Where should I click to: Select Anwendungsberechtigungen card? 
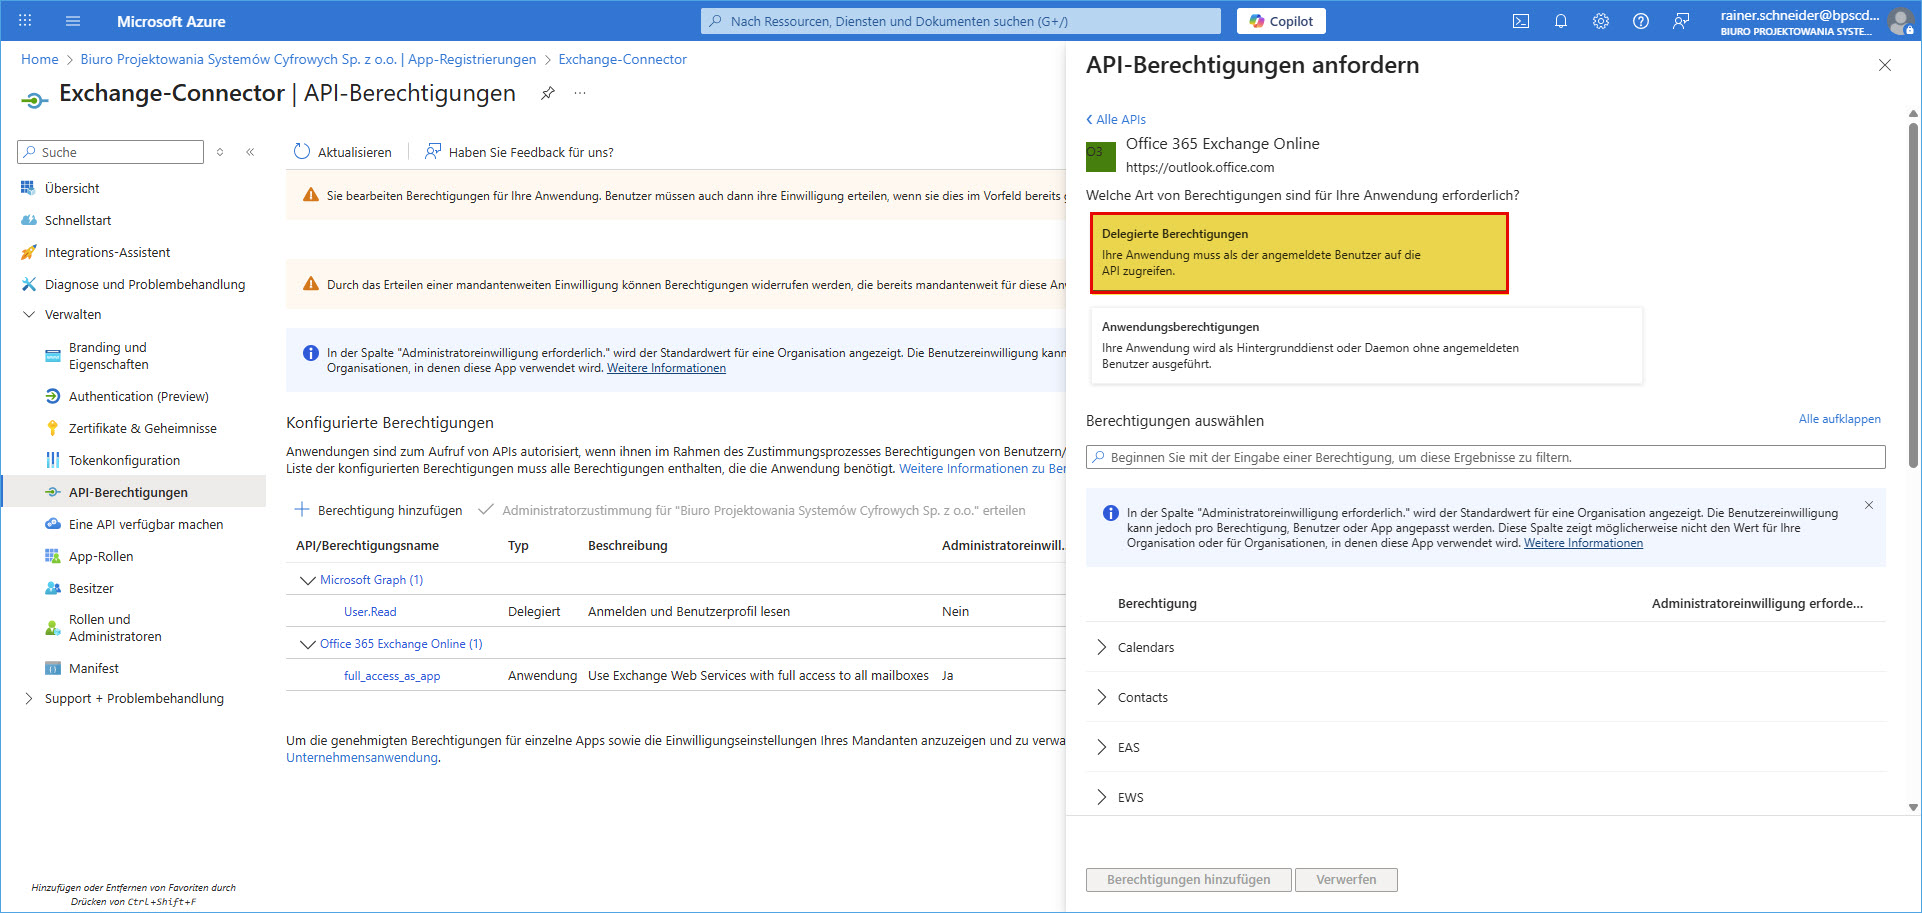1366,345
